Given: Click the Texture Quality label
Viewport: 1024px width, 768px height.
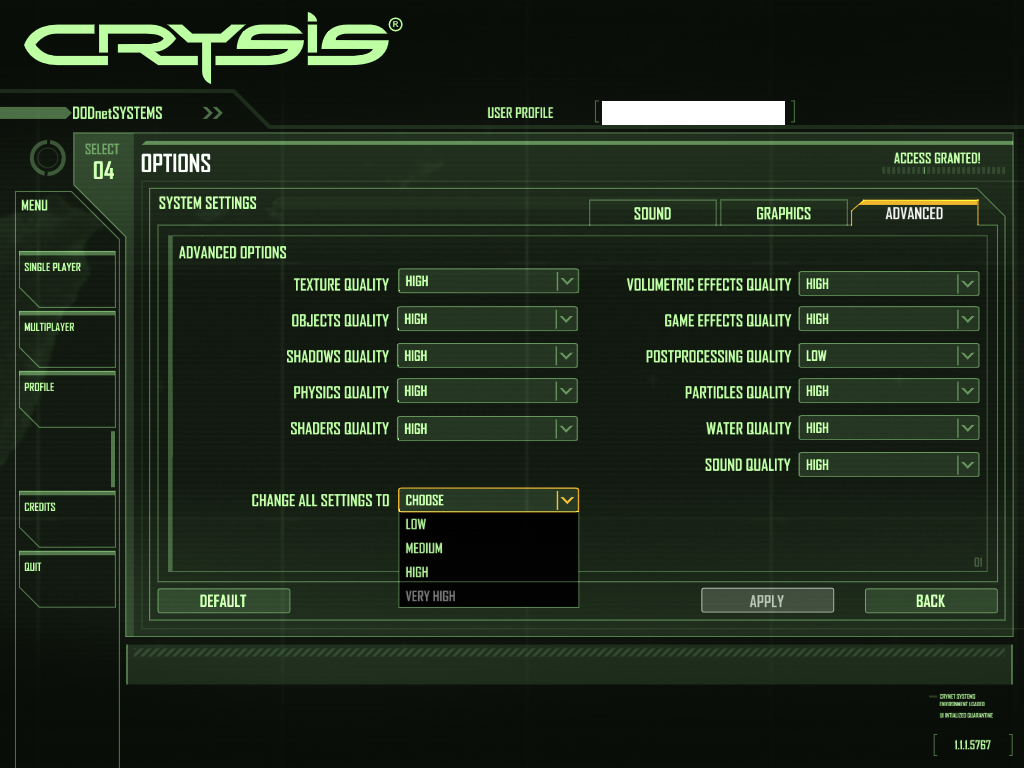Looking at the screenshot, I should click(x=341, y=285).
